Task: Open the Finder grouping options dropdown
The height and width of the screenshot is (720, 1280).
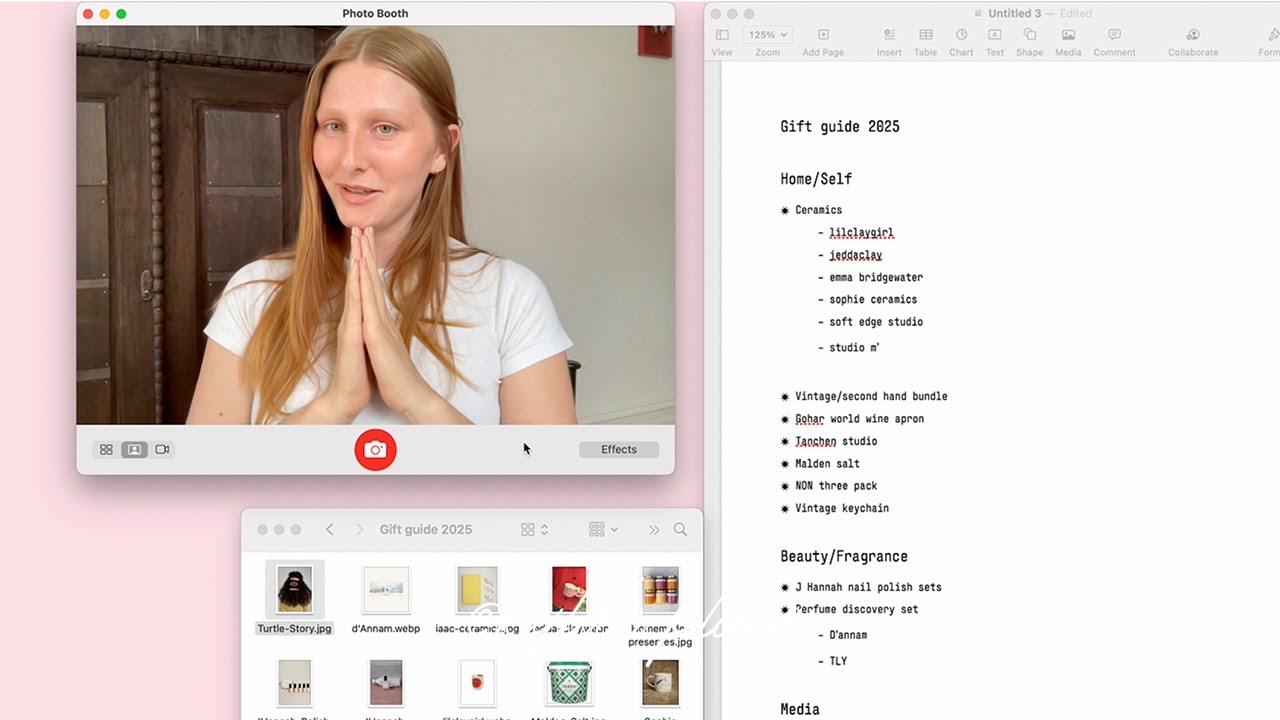Action: click(603, 530)
